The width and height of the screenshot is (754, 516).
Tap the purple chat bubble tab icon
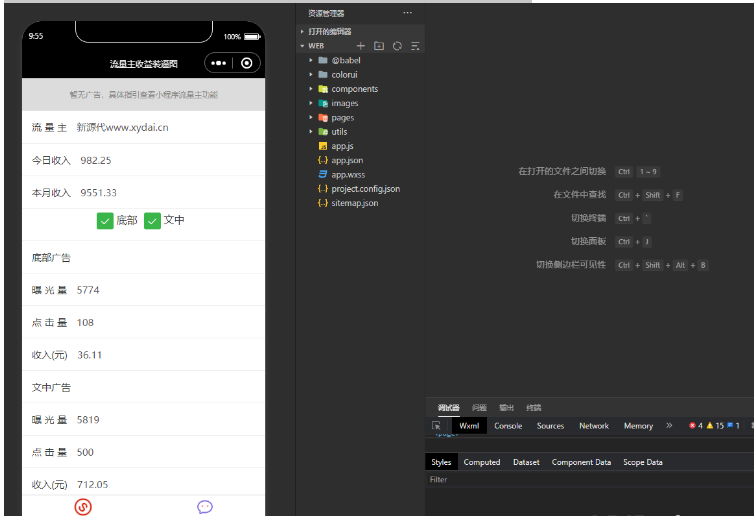(x=205, y=506)
